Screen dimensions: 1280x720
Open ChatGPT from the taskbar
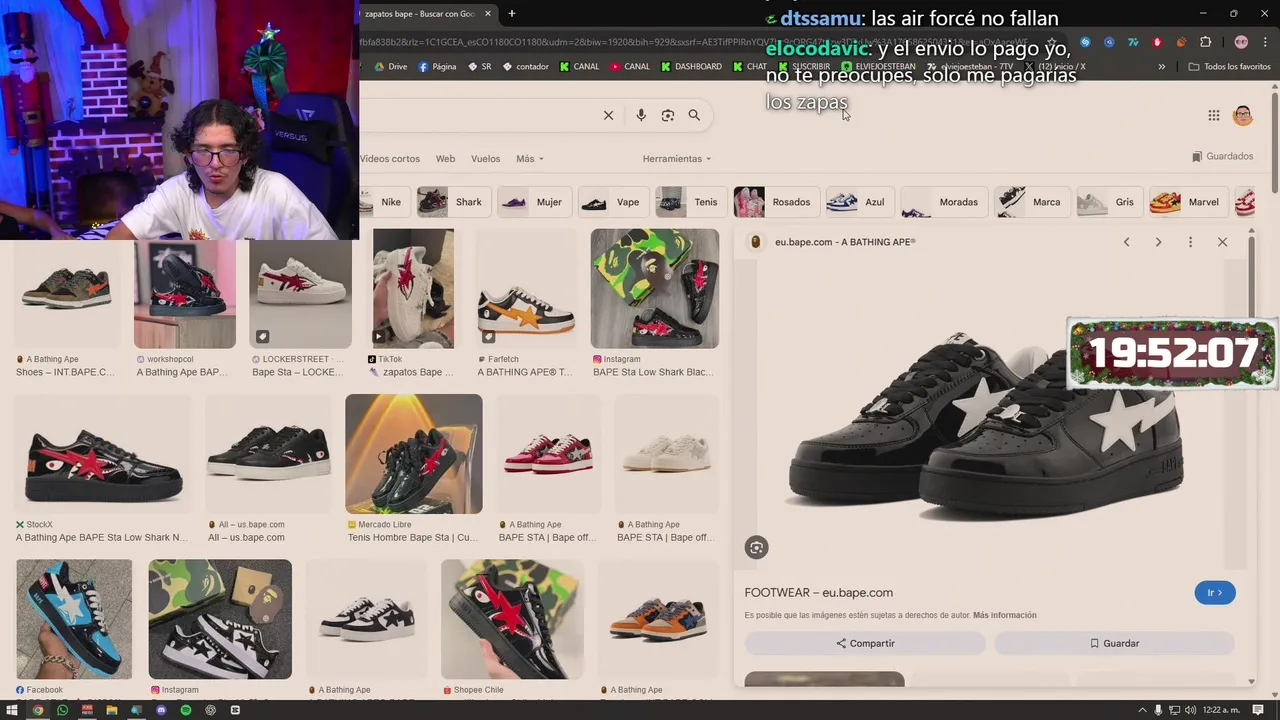point(210,710)
